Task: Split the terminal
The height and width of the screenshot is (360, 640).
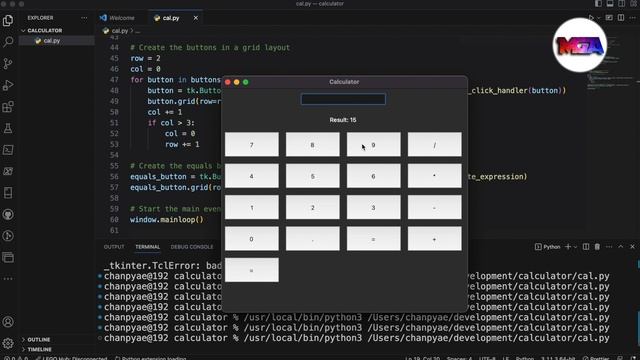Action: tap(586, 247)
